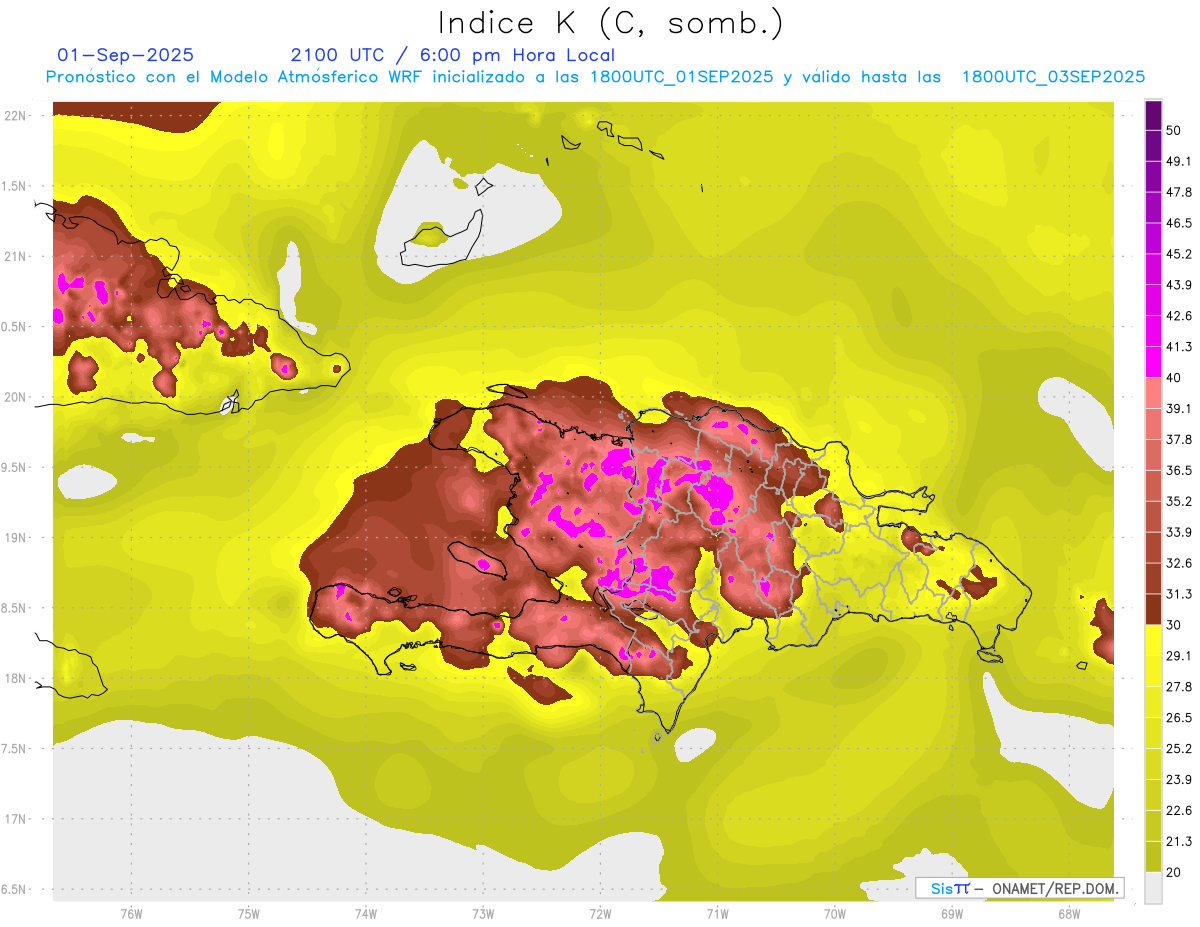The image size is (1200, 927).
Task: Click the '21.3' colorbar value
Action: 1179,841
